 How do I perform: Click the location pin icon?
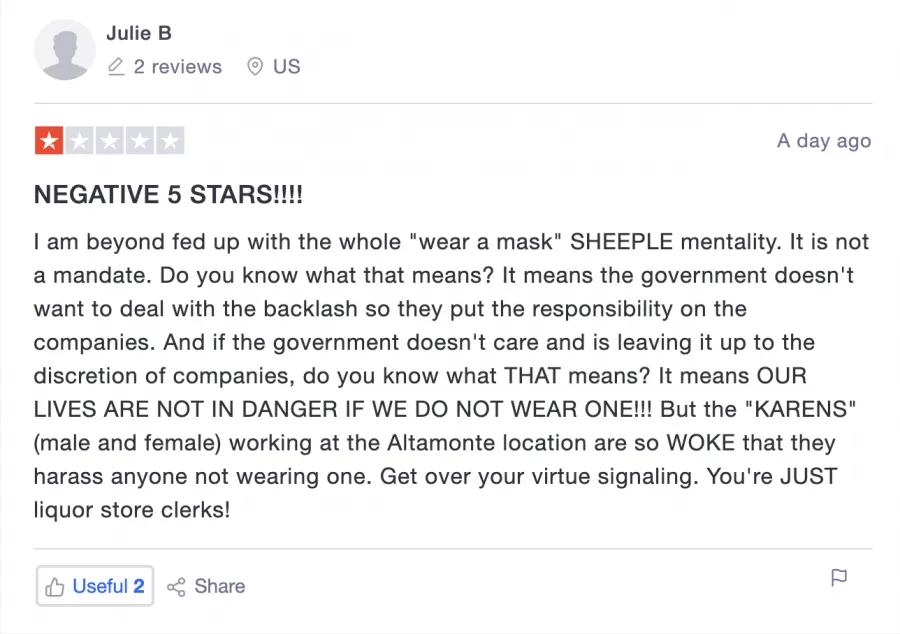tap(255, 67)
